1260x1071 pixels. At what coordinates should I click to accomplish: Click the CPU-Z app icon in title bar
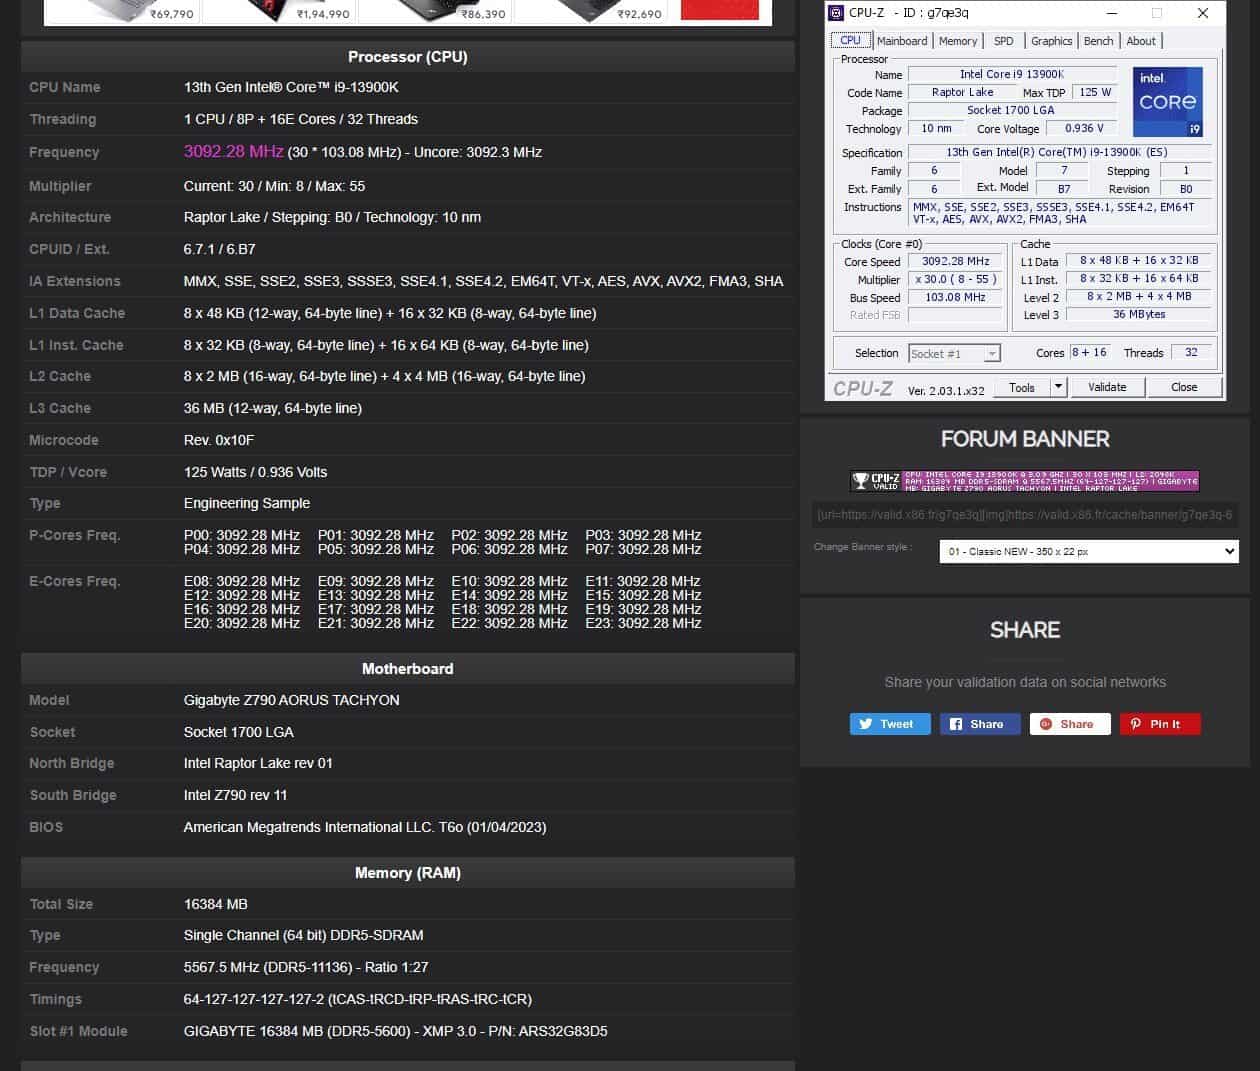[x=836, y=13]
